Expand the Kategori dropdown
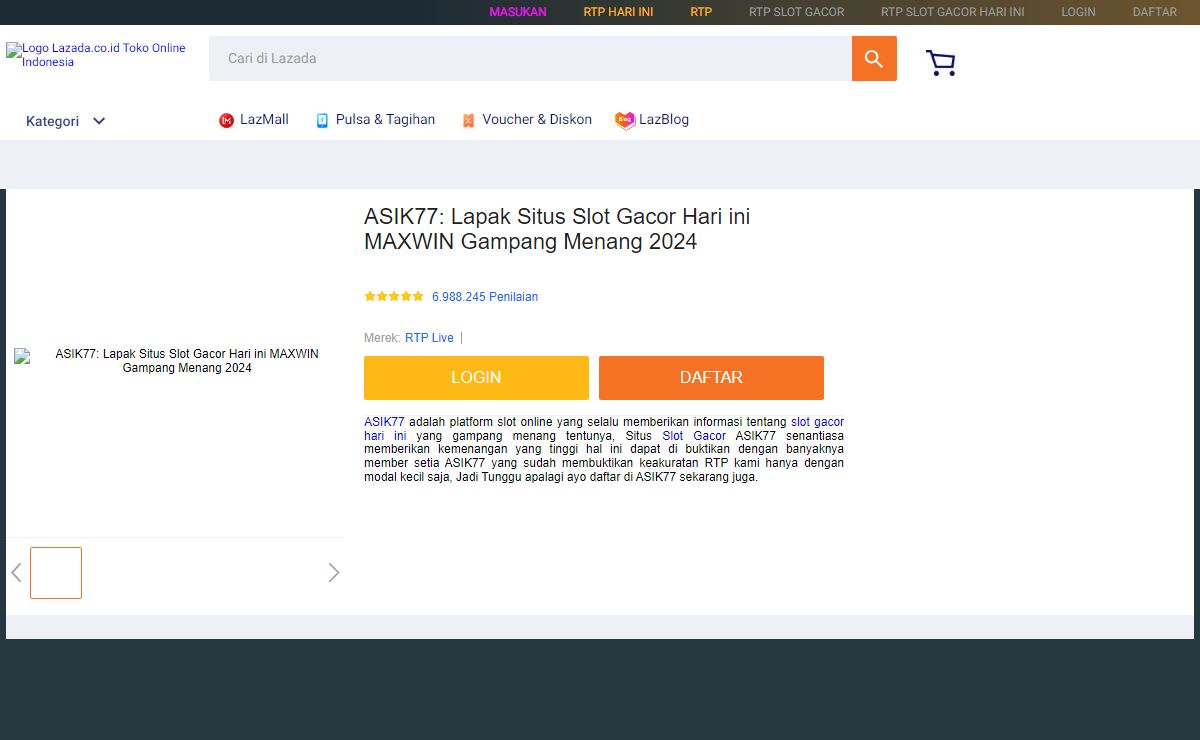 coord(66,121)
